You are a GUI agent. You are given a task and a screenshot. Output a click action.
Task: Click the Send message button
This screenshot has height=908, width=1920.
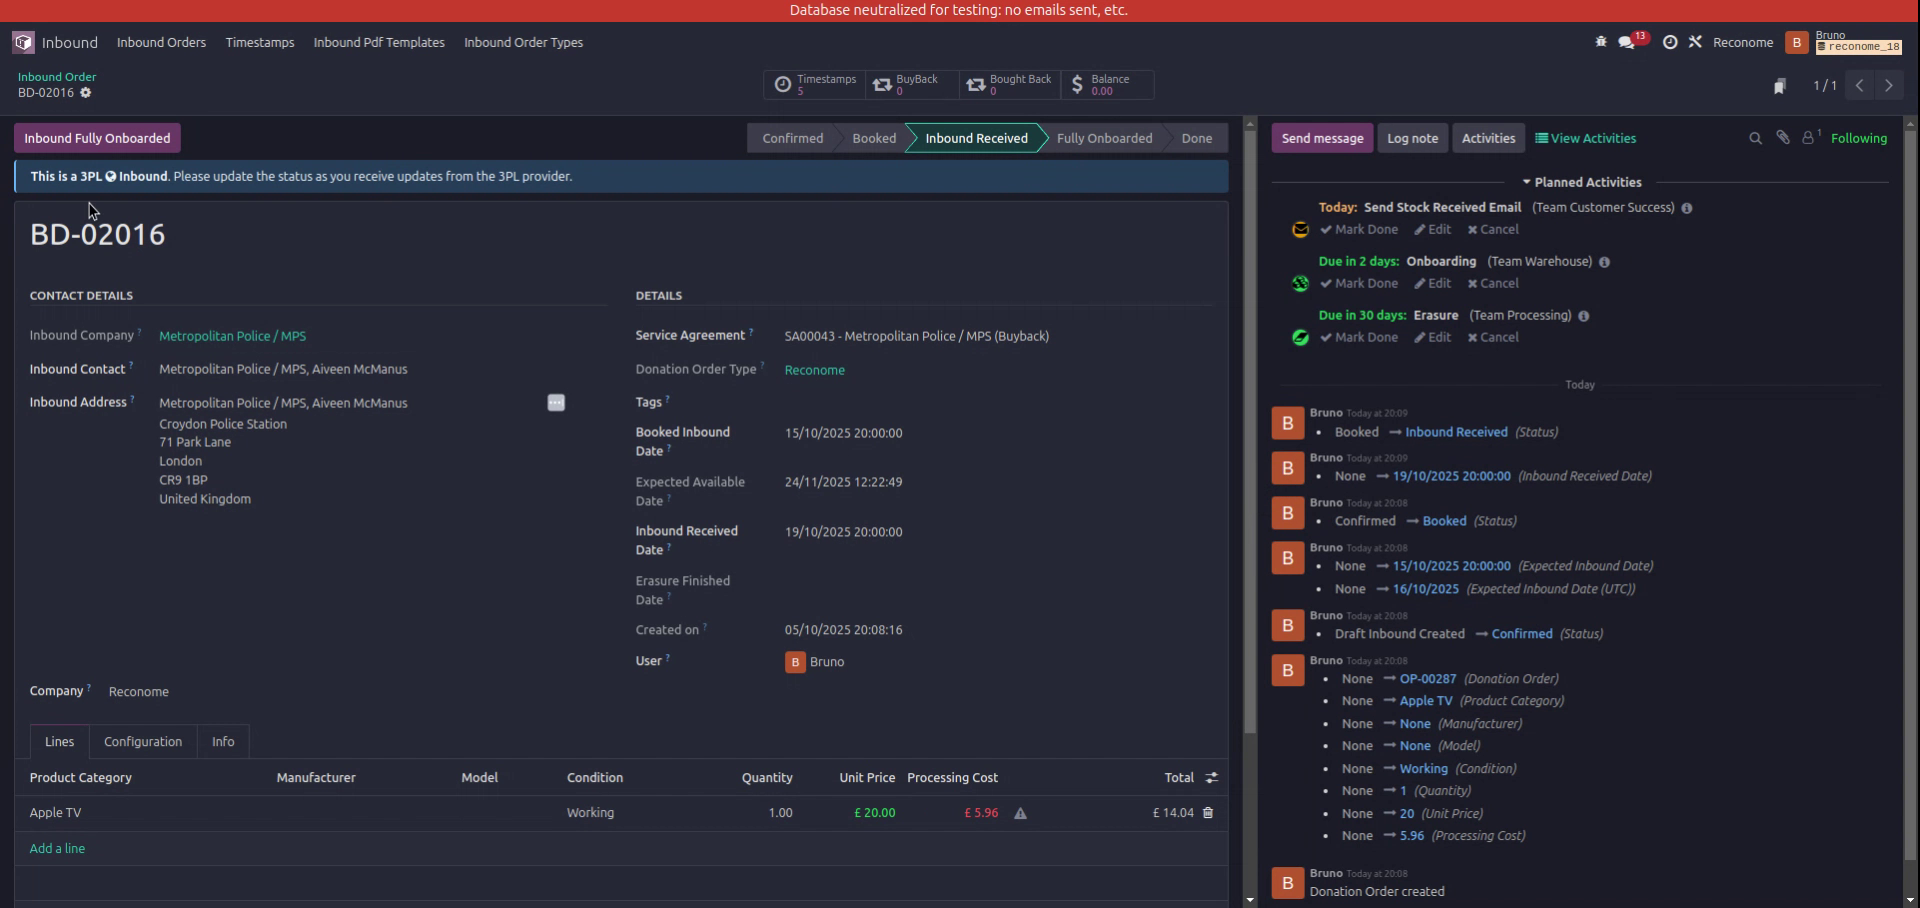[1322, 138]
